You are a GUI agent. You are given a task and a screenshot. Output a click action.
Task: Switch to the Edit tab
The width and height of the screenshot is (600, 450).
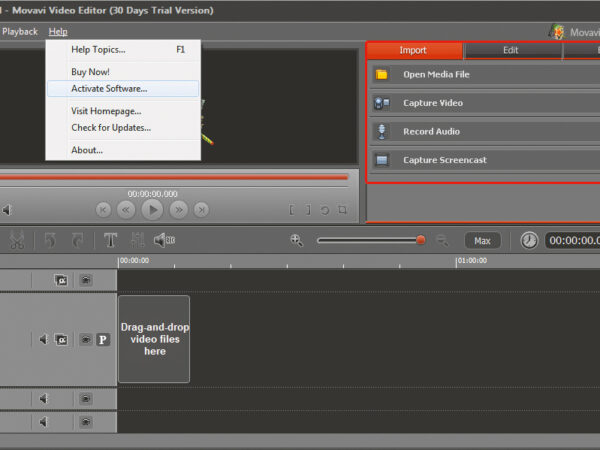(510, 50)
